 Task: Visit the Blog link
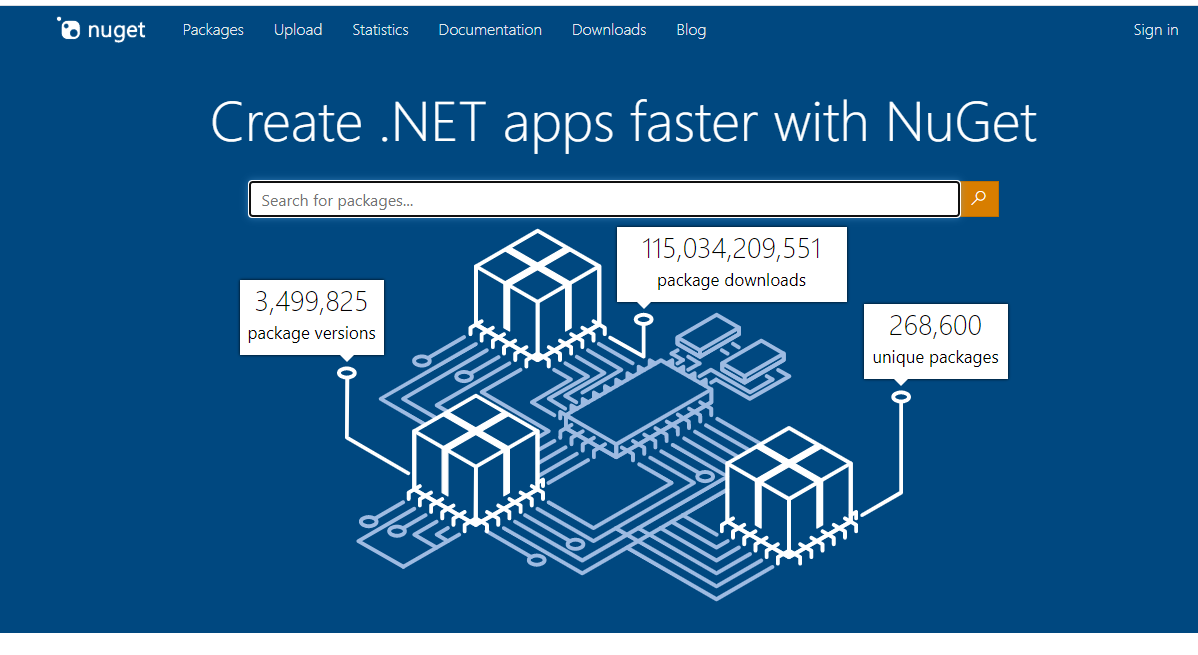[691, 30]
